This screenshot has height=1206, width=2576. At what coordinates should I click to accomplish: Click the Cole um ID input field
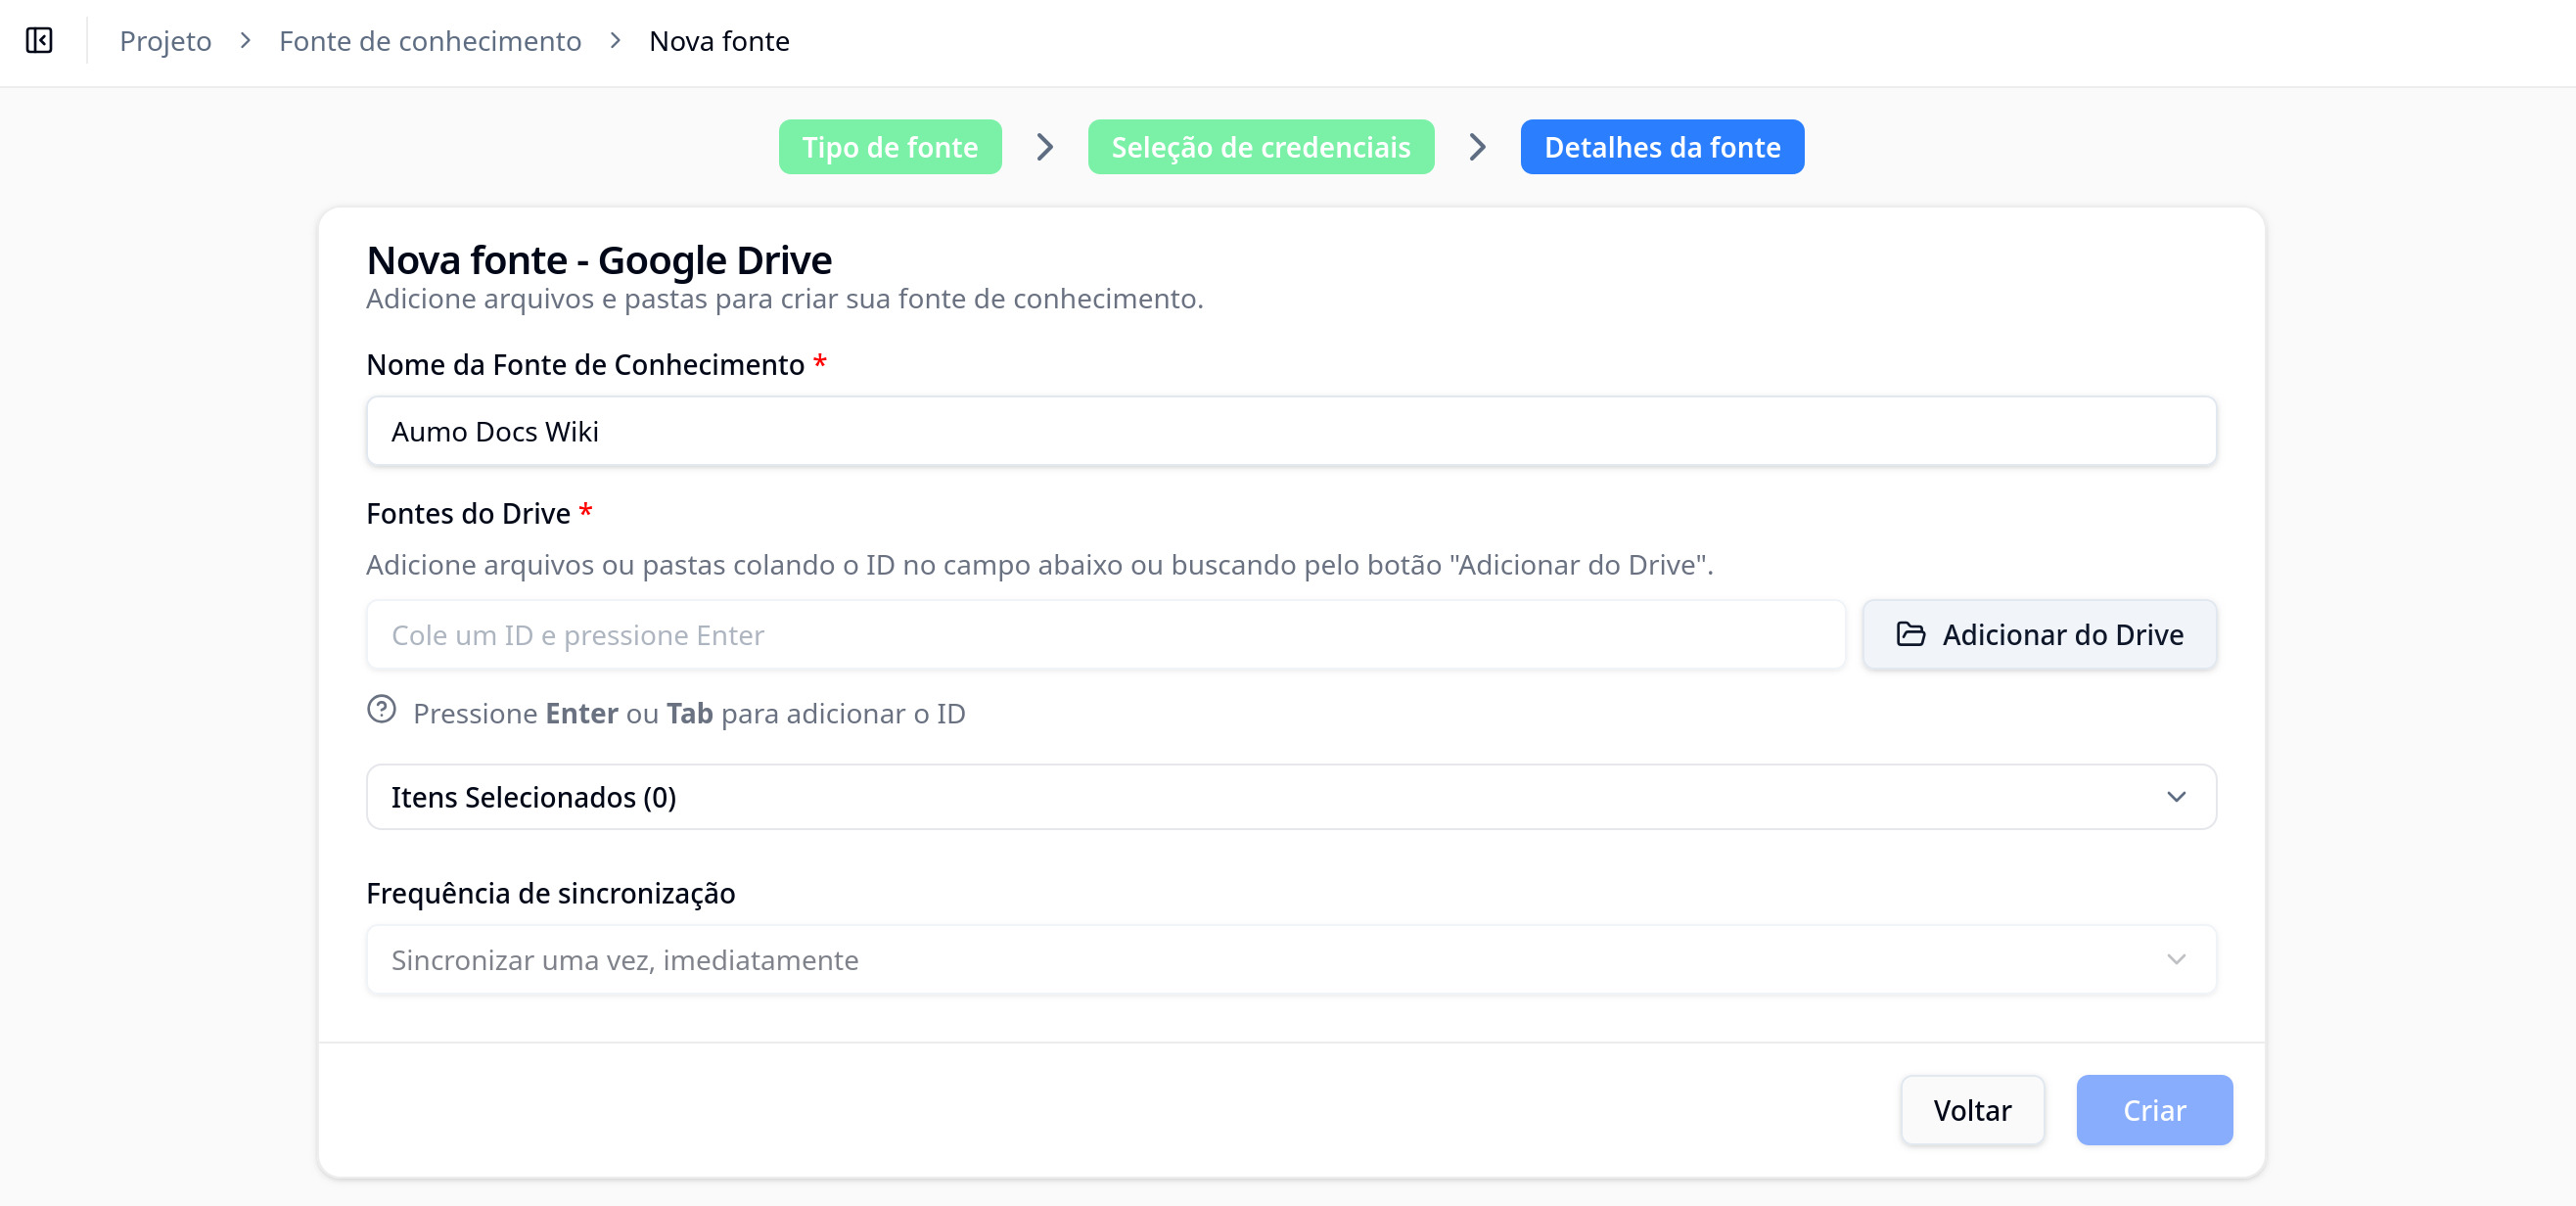(x=1104, y=635)
